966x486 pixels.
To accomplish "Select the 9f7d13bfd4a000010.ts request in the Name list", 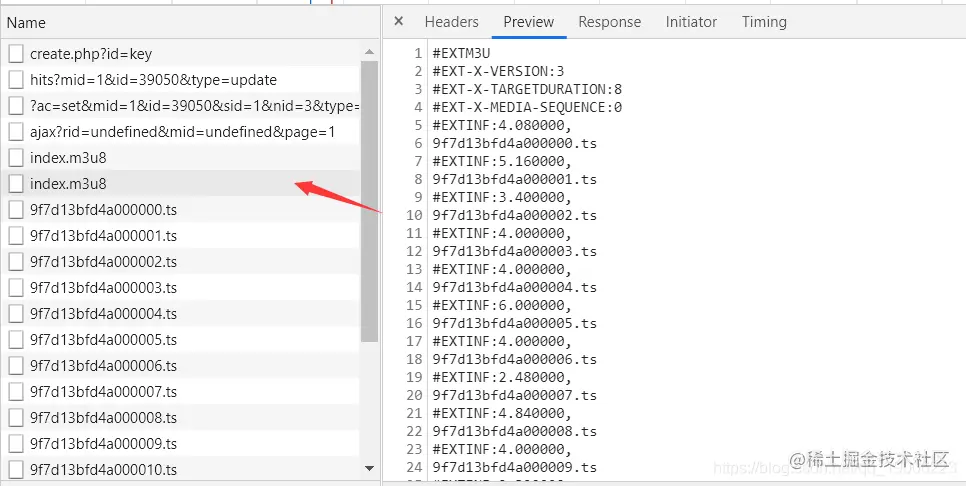I will click(x=104, y=470).
